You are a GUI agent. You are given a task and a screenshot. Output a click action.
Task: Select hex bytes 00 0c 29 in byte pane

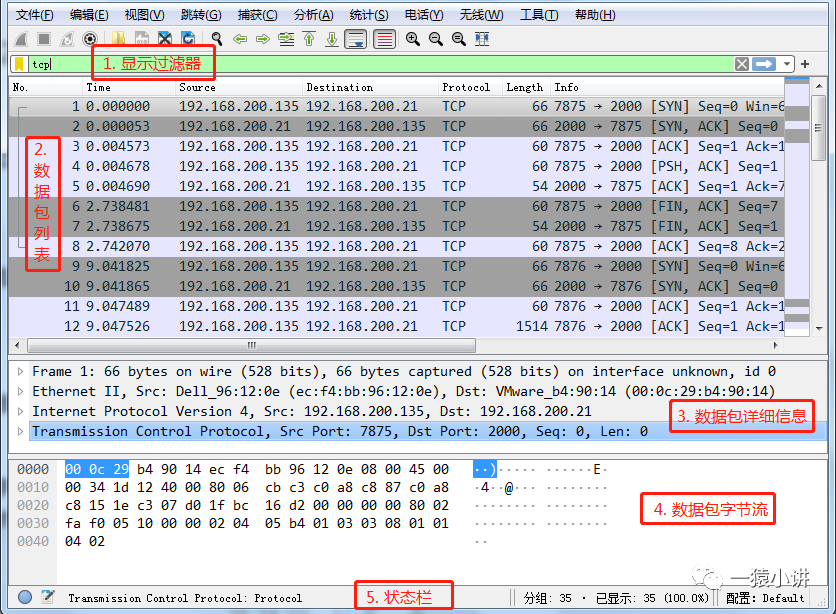pos(97,470)
